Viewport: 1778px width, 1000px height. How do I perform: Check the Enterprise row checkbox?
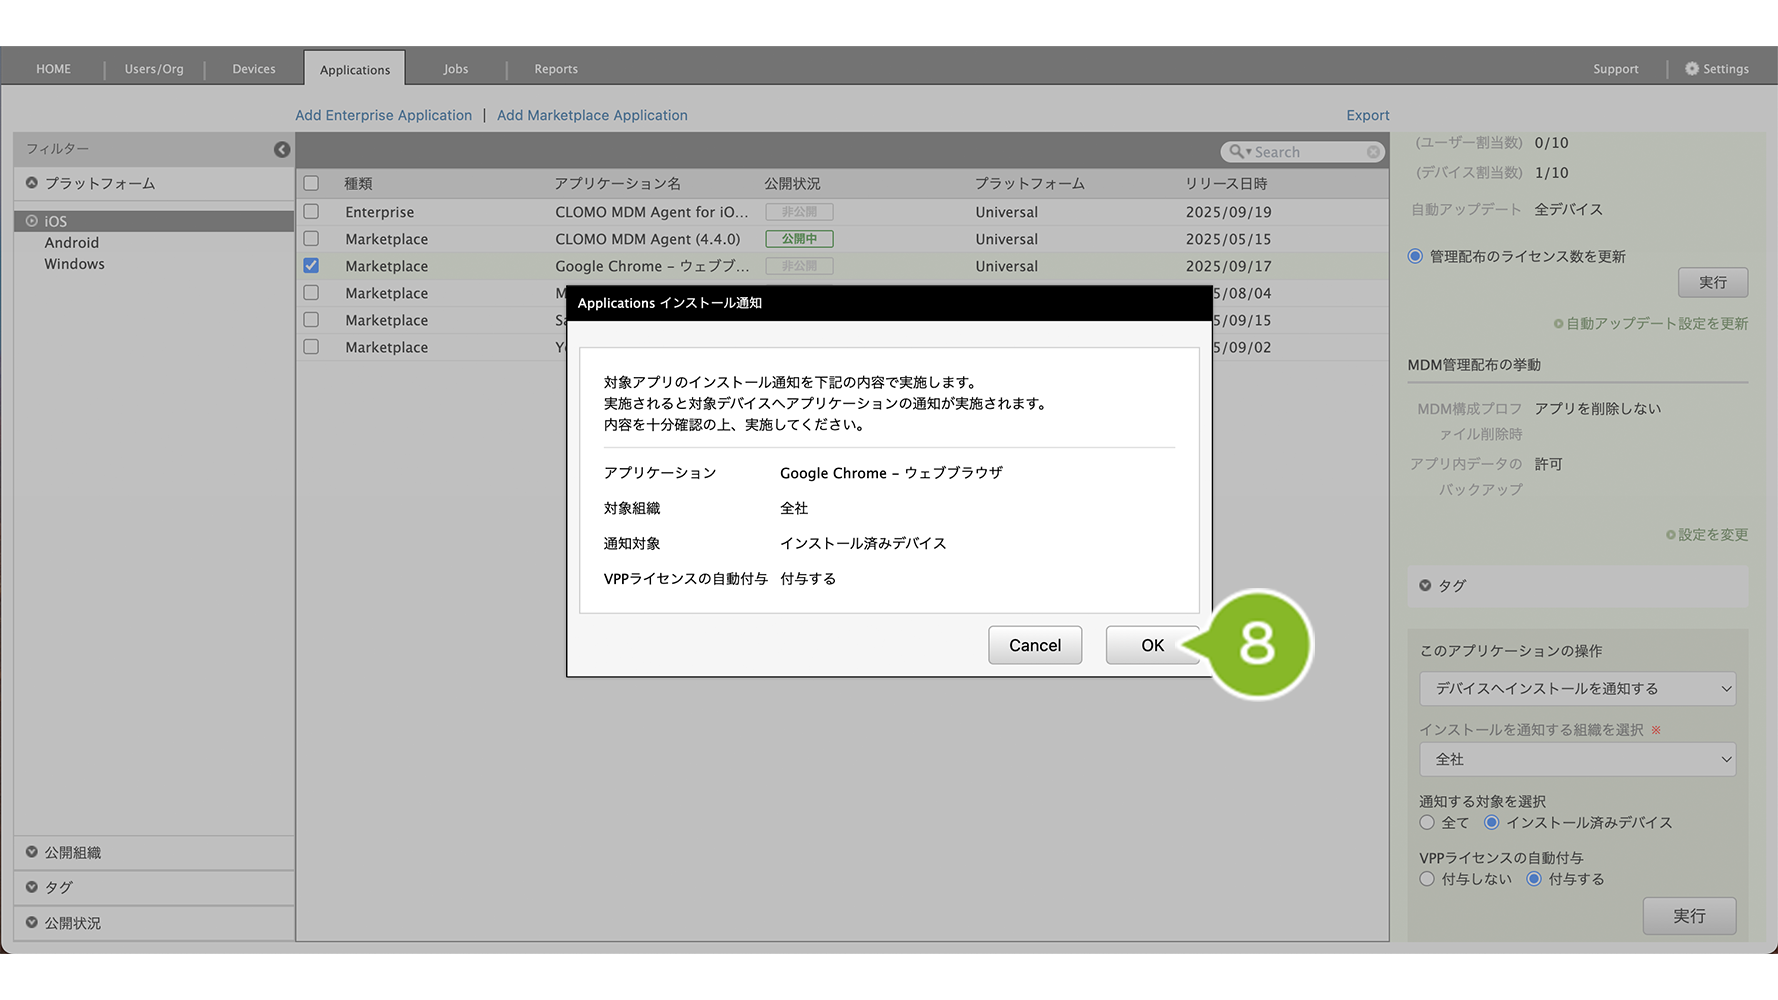tap(311, 212)
